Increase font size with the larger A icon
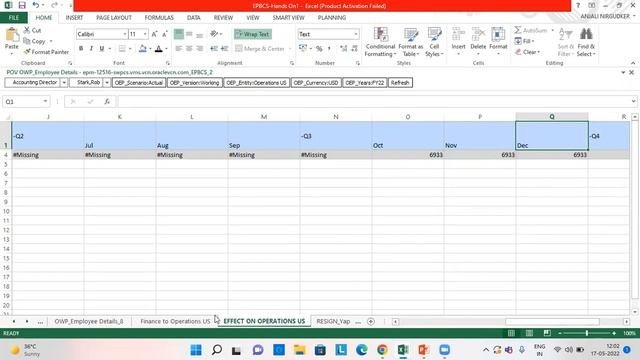Viewport: 640px width, 360px height. pyautogui.click(x=154, y=34)
